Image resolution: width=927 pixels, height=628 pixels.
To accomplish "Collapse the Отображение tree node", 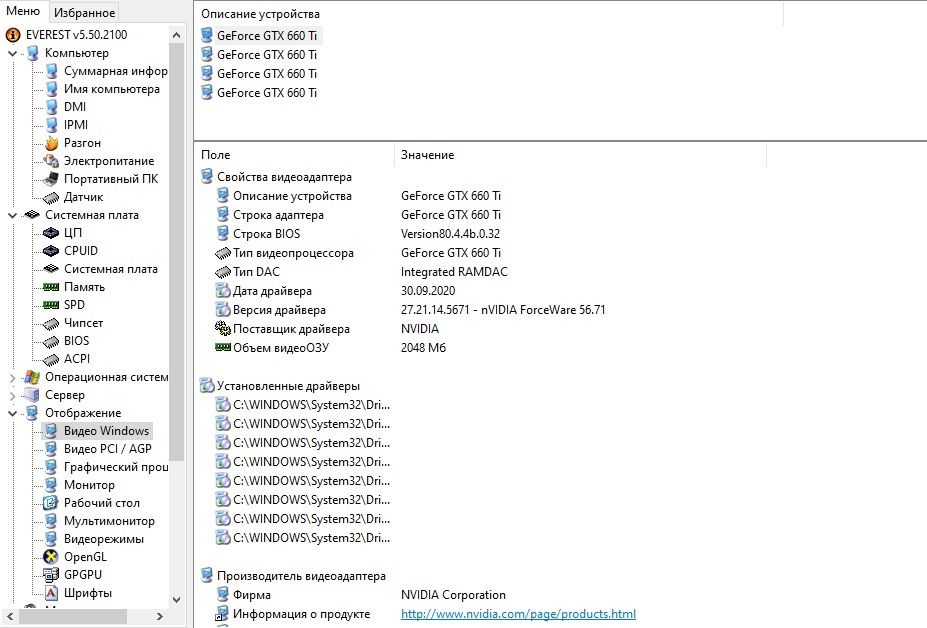I will coord(12,413).
